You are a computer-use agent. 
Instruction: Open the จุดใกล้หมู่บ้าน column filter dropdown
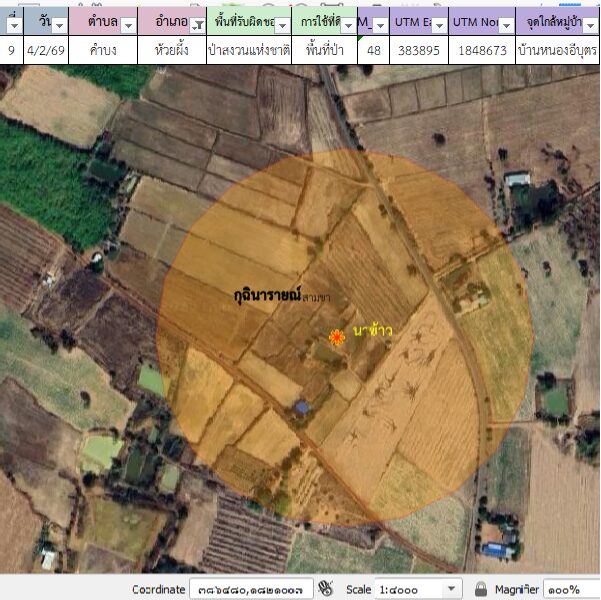590,24
